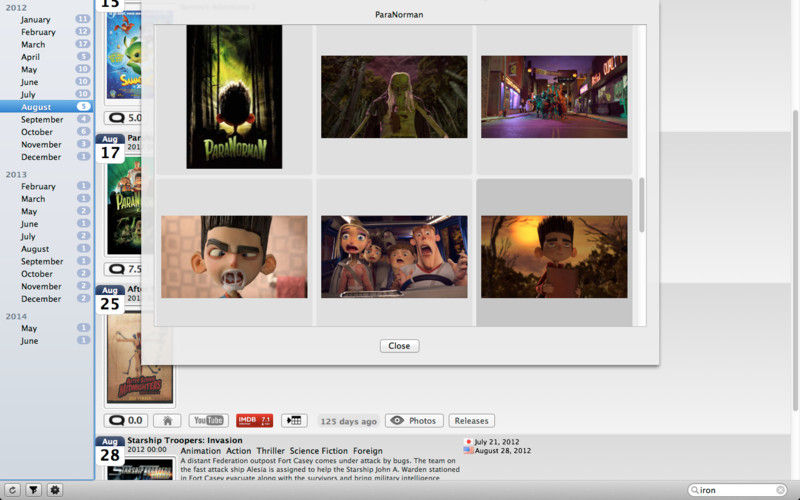Click the refresh icon in bottom toolbar
Image resolution: width=800 pixels, height=500 pixels.
pyautogui.click(x=12, y=490)
